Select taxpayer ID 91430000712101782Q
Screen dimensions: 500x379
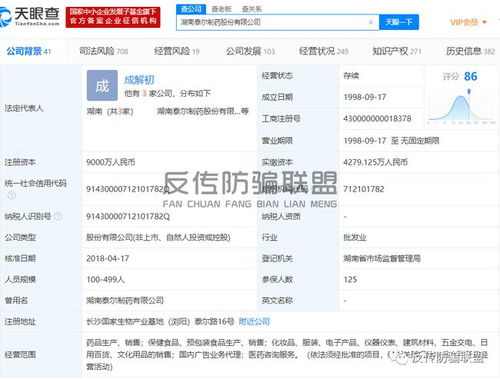(x=128, y=217)
